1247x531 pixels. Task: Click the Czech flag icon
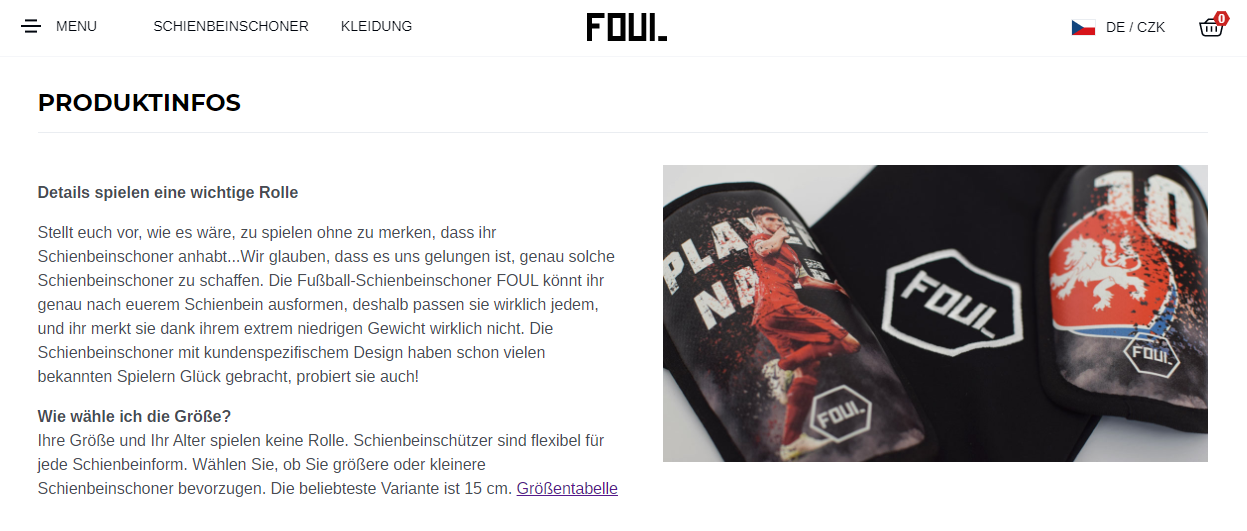[1083, 27]
